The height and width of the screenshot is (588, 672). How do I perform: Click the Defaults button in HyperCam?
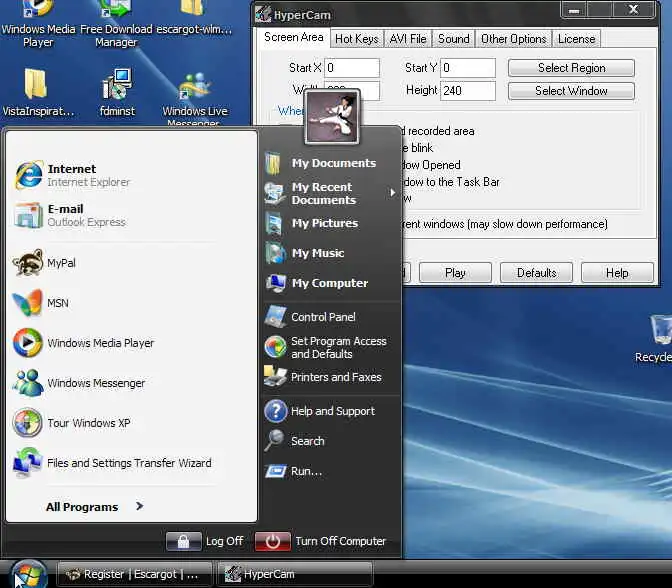536,273
